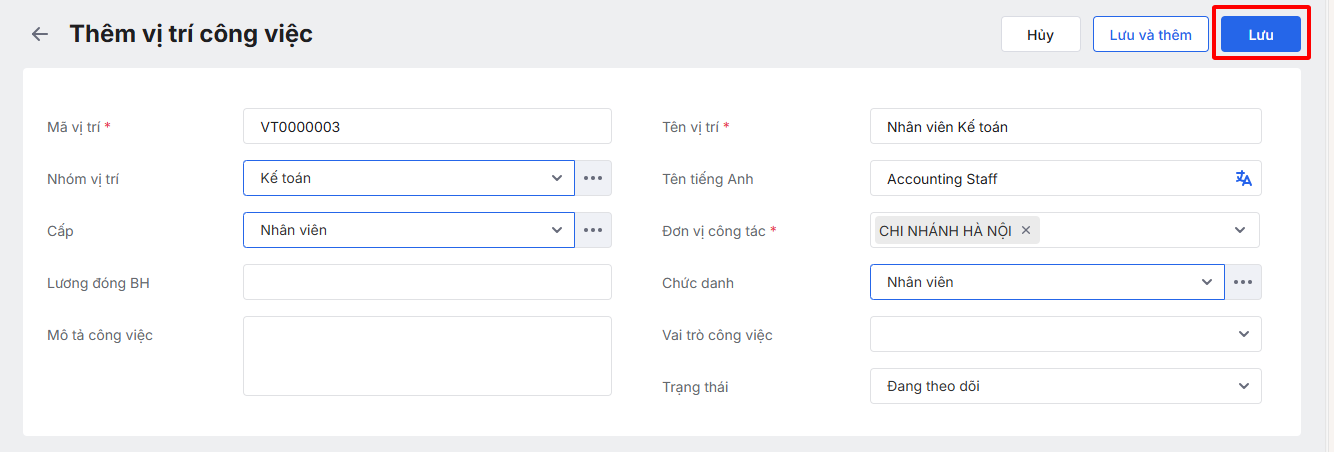
Task: Click the back arrow icon
Action: click(x=40, y=34)
